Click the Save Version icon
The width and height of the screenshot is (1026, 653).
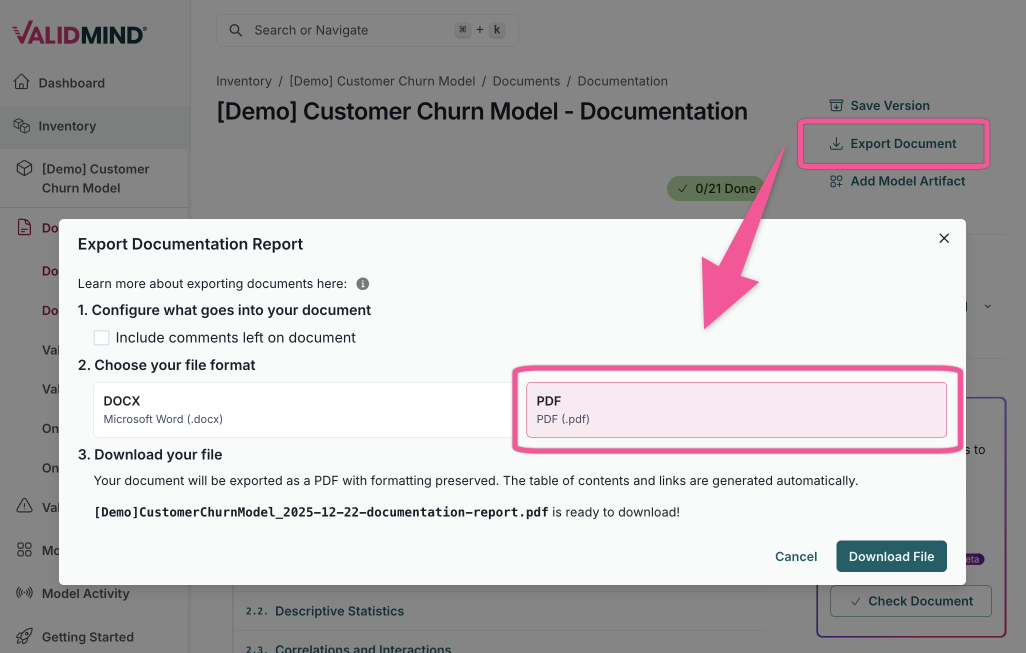pos(837,105)
